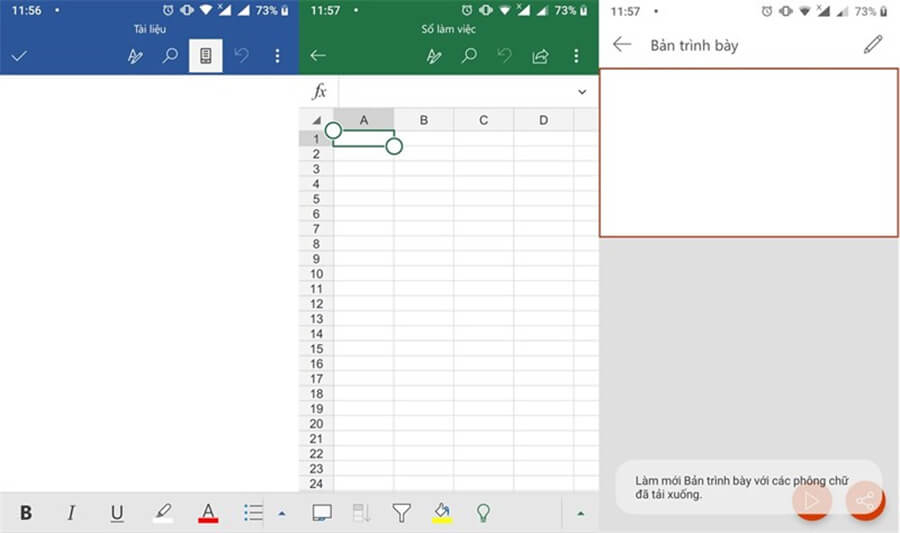Screen dimensions: 900x533
Task: Select the blank slide thumbnail
Action: [x=748, y=152]
